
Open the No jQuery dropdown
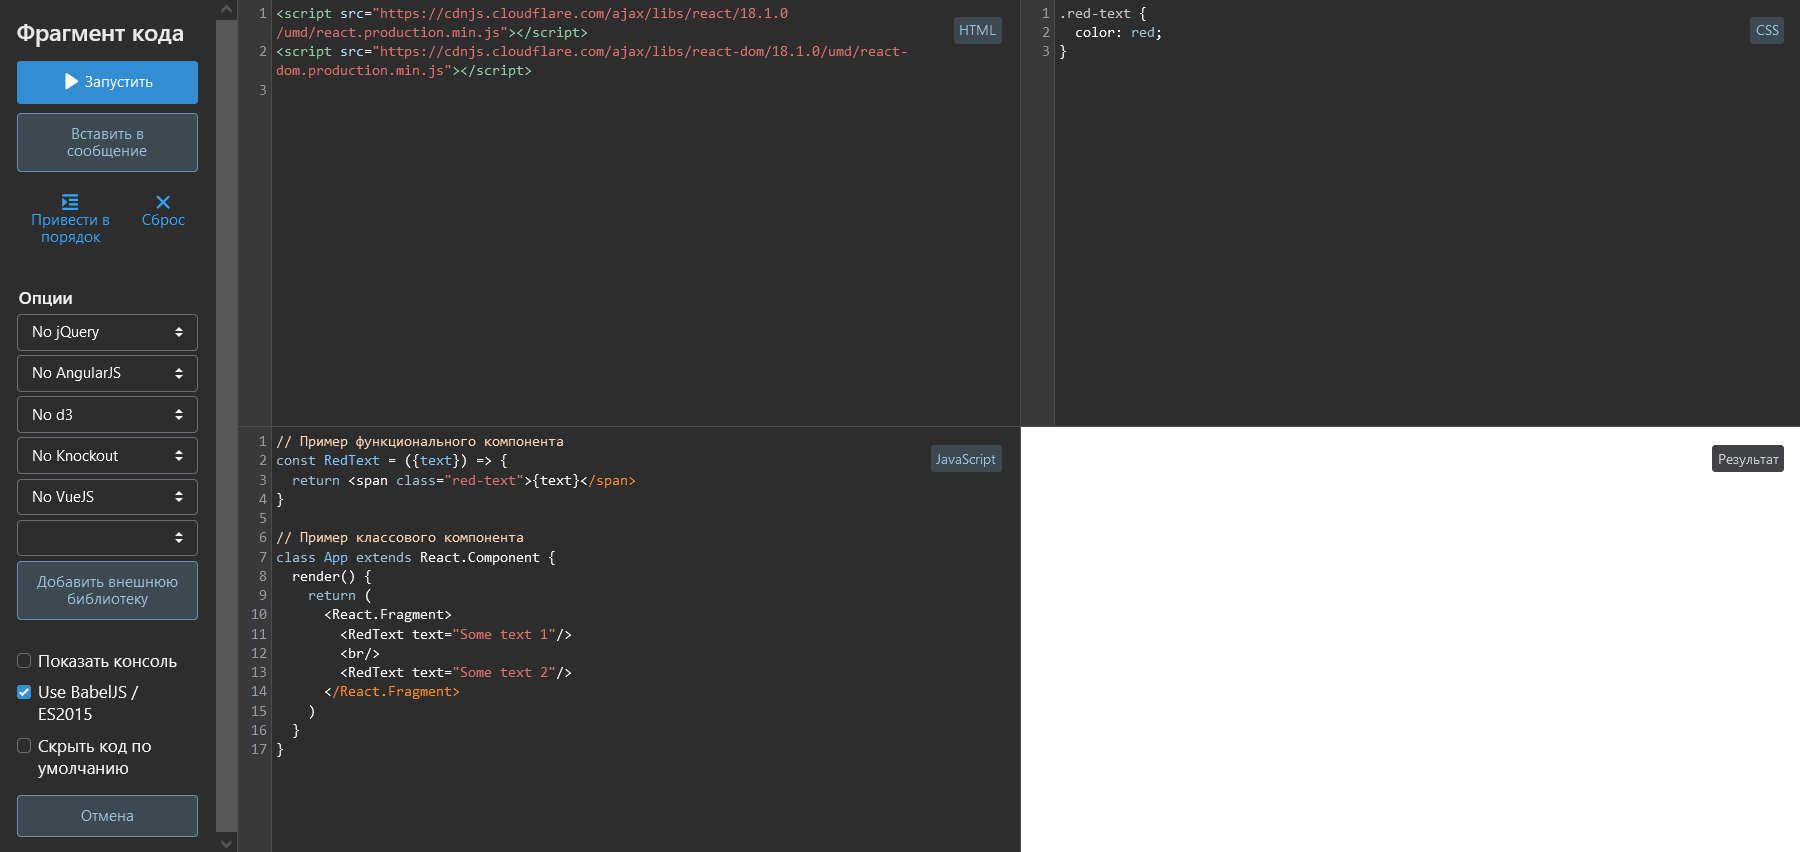(x=107, y=332)
